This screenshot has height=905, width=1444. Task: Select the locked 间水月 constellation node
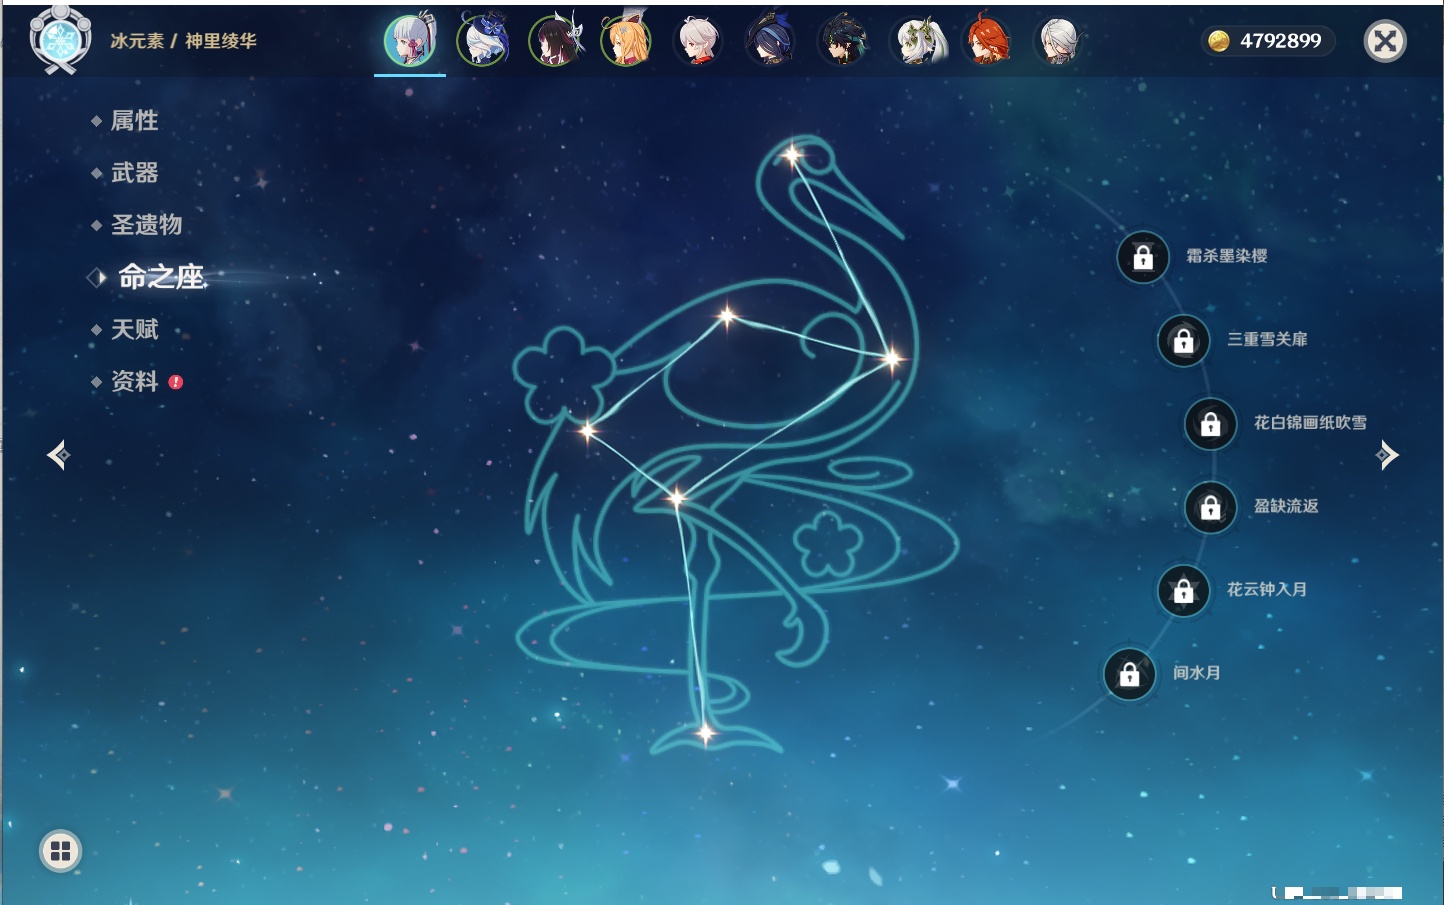click(x=1129, y=675)
